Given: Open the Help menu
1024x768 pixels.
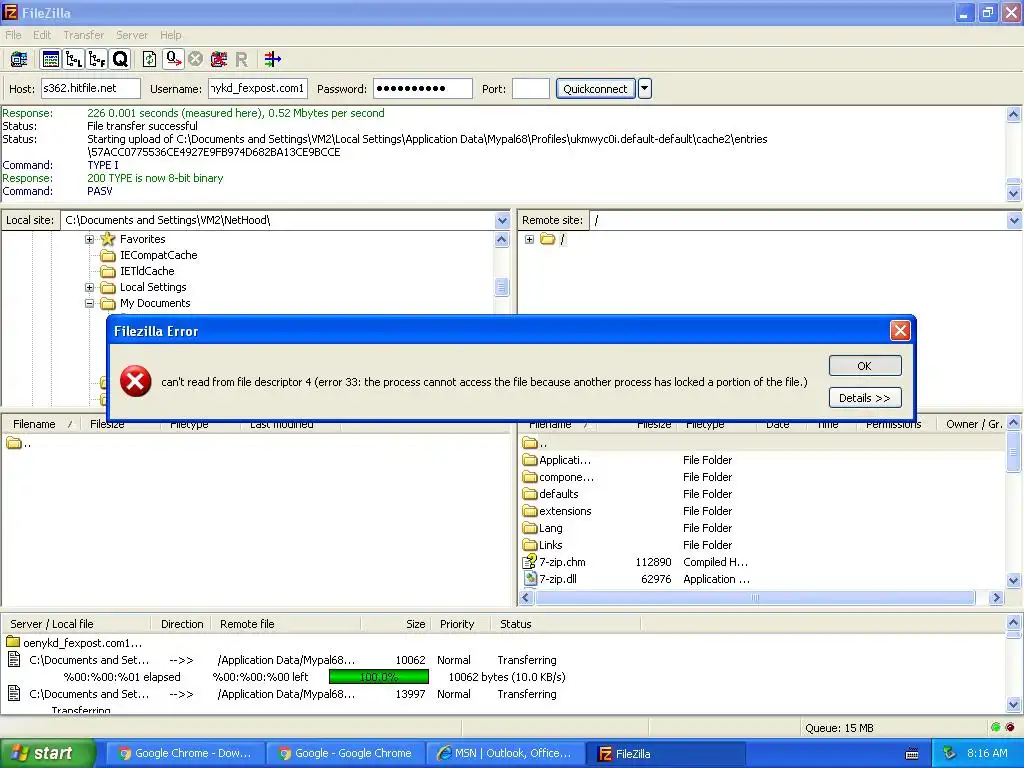Looking at the screenshot, I should pos(170,35).
